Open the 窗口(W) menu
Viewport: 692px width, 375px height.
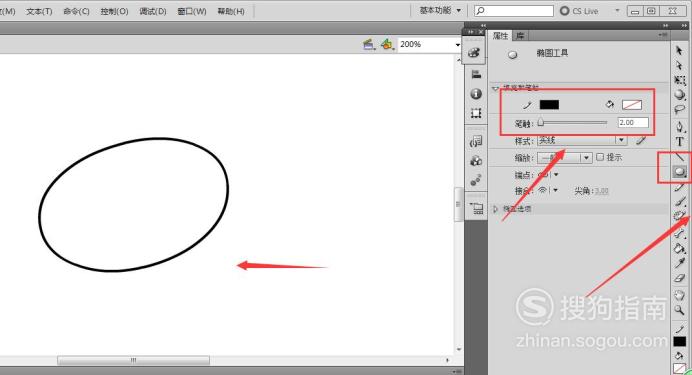click(x=192, y=11)
